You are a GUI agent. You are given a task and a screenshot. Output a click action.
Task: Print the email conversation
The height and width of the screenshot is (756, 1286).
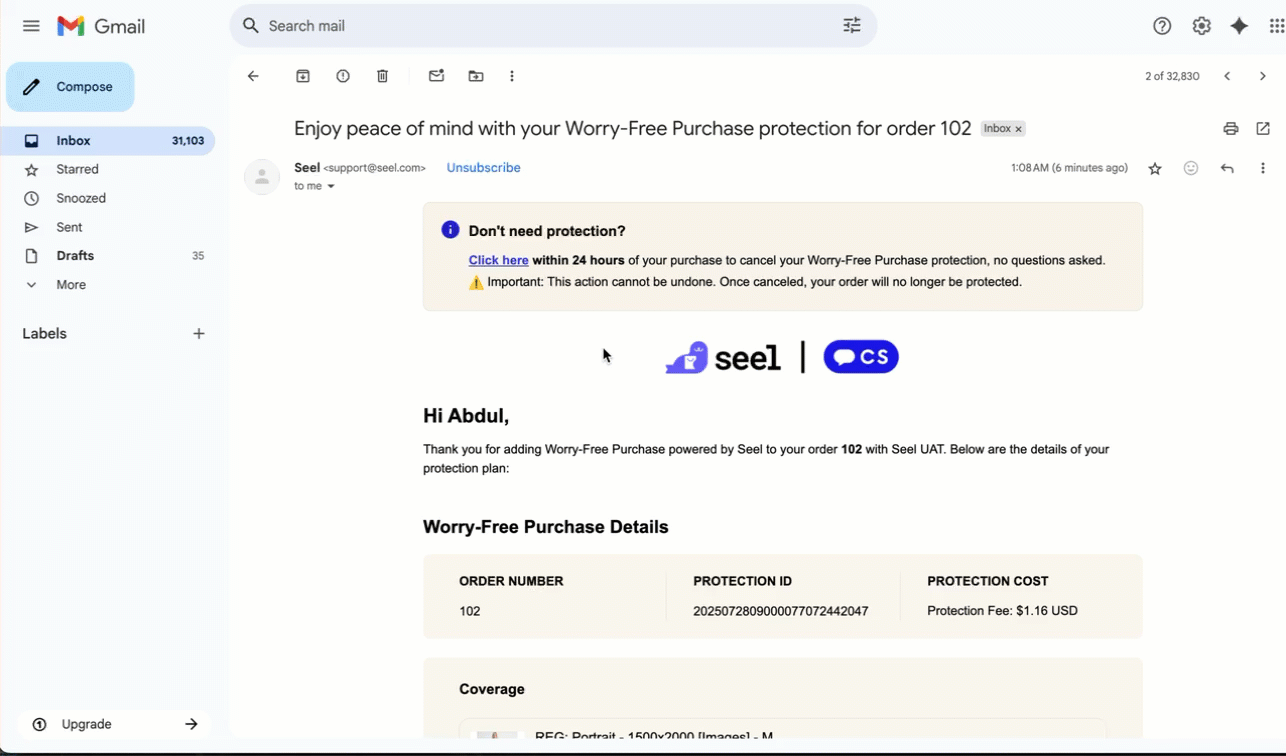[1230, 129]
